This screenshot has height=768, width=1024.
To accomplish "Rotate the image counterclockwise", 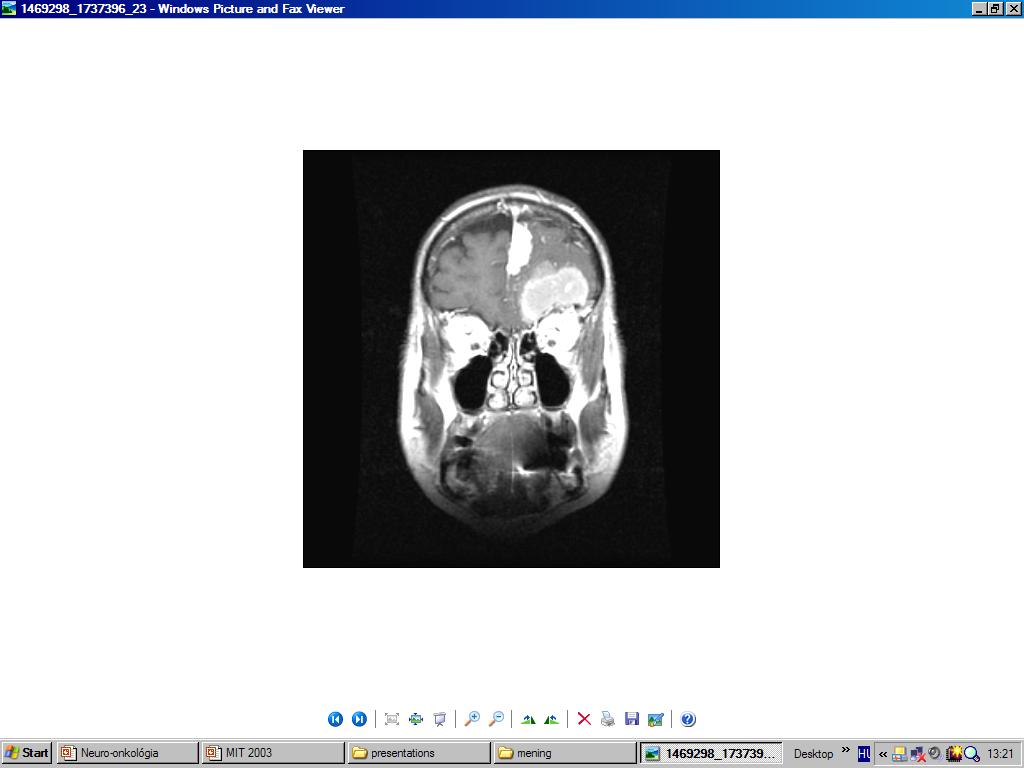I will pos(552,719).
